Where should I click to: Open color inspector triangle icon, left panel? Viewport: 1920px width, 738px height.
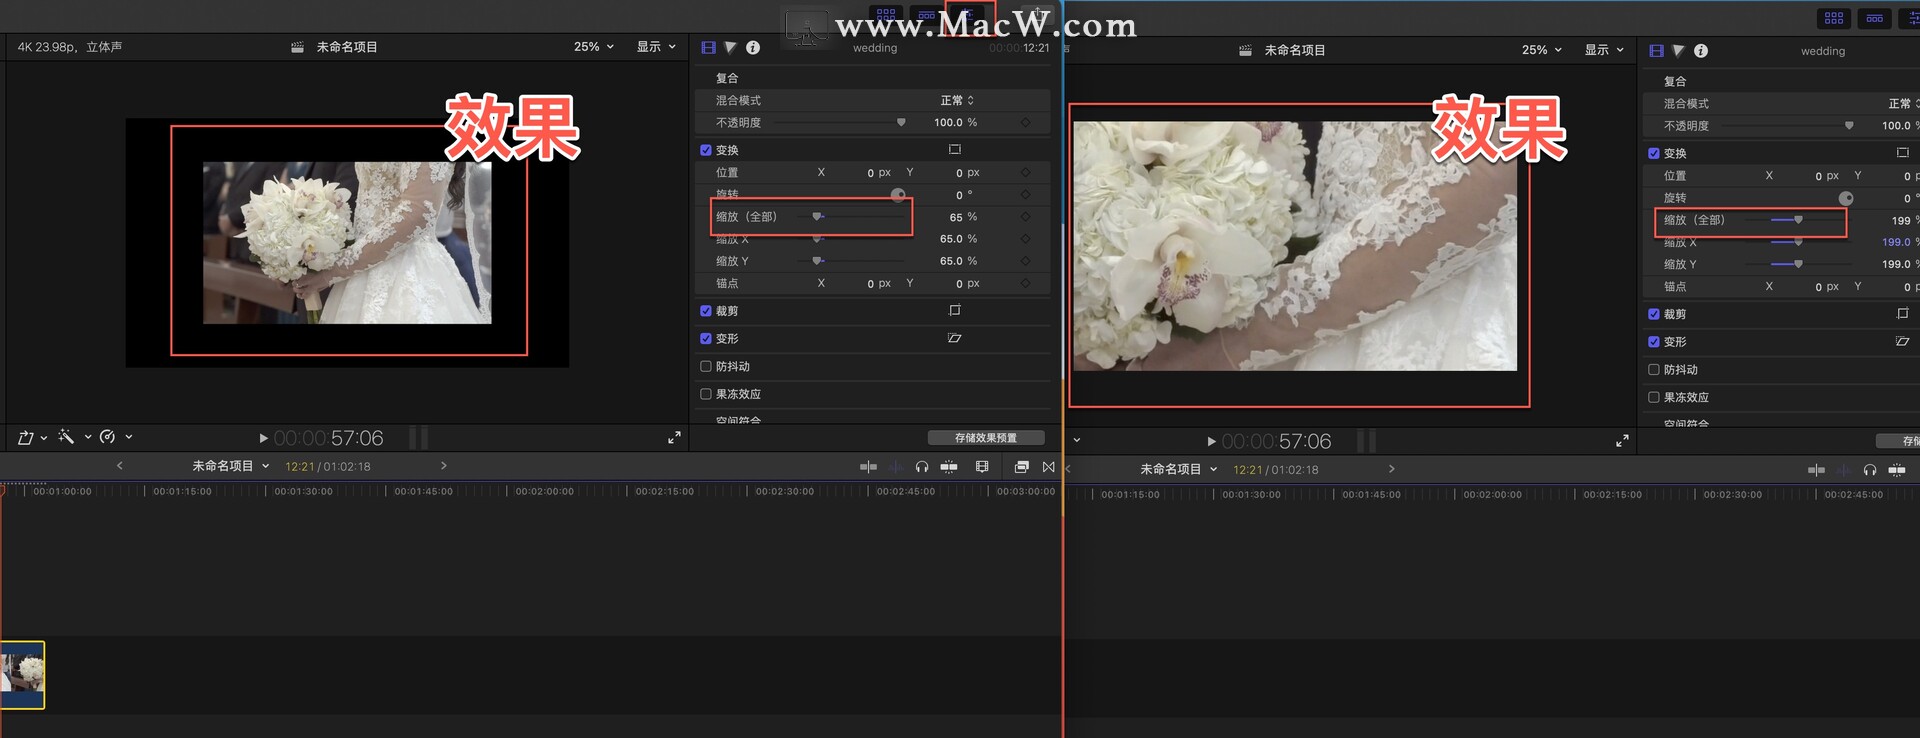731,48
